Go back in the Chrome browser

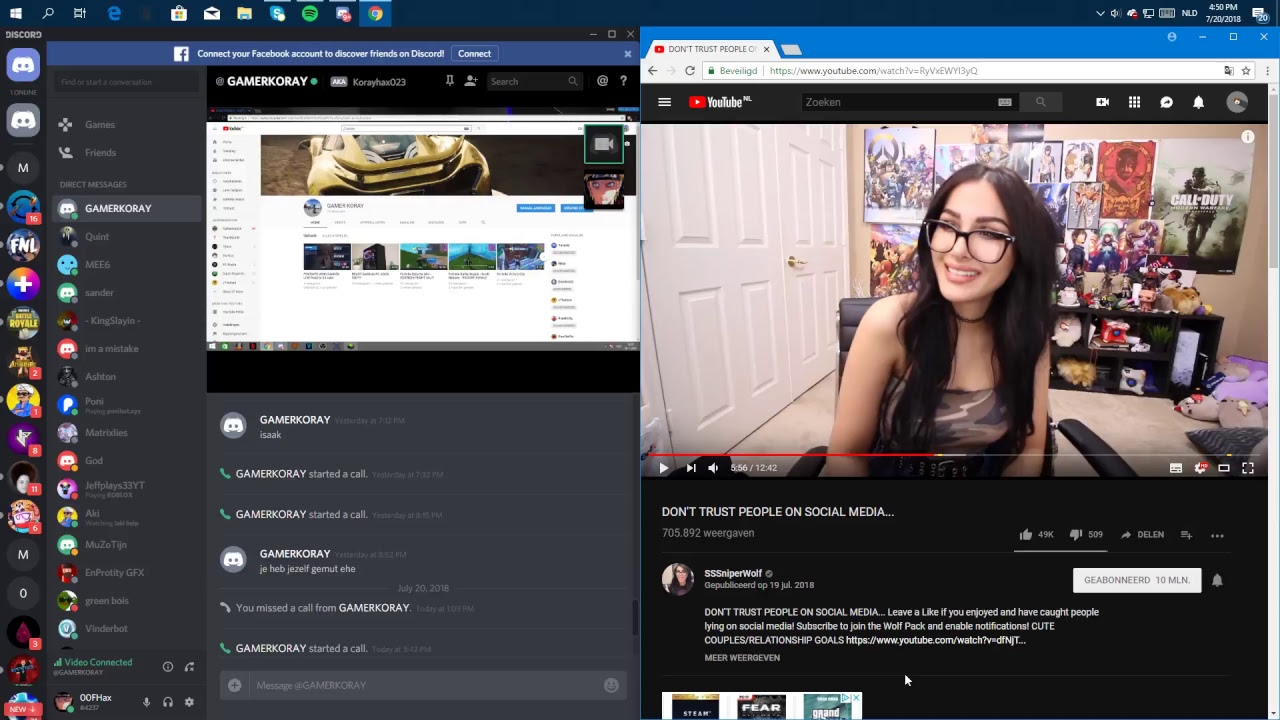coord(653,71)
